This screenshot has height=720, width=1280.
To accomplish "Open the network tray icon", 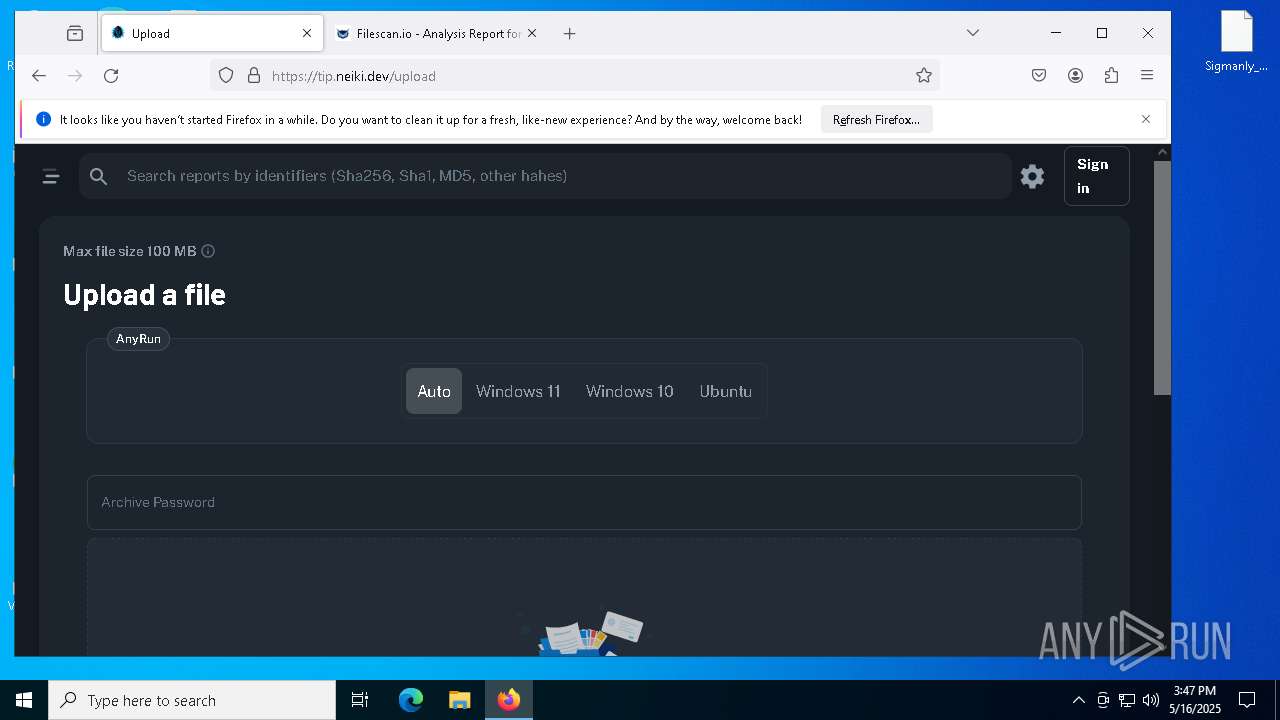I will (x=1126, y=700).
